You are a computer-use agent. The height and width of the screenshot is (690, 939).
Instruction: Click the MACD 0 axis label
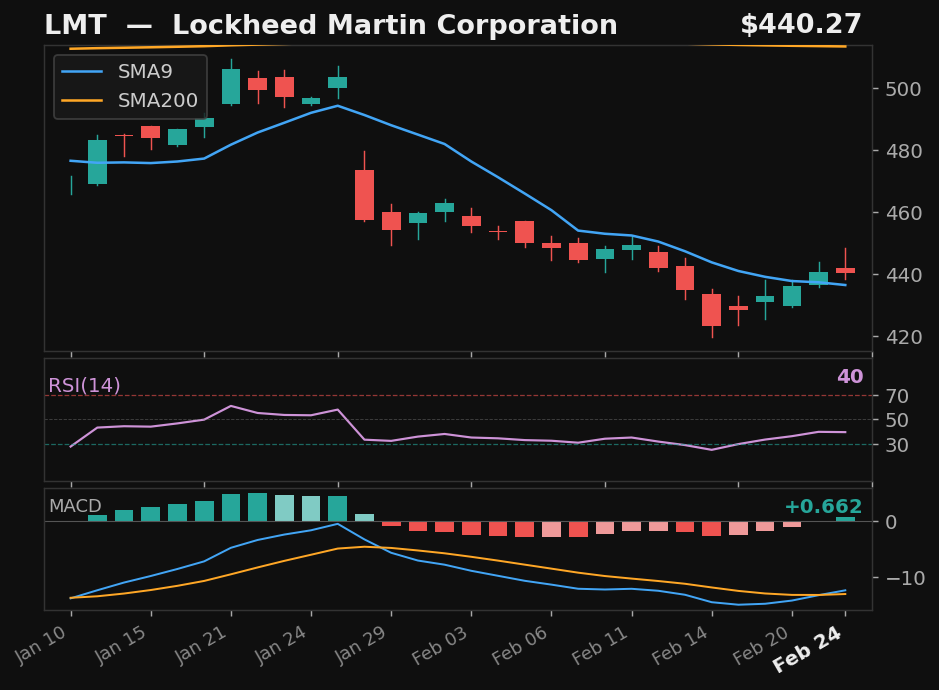[891, 522]
